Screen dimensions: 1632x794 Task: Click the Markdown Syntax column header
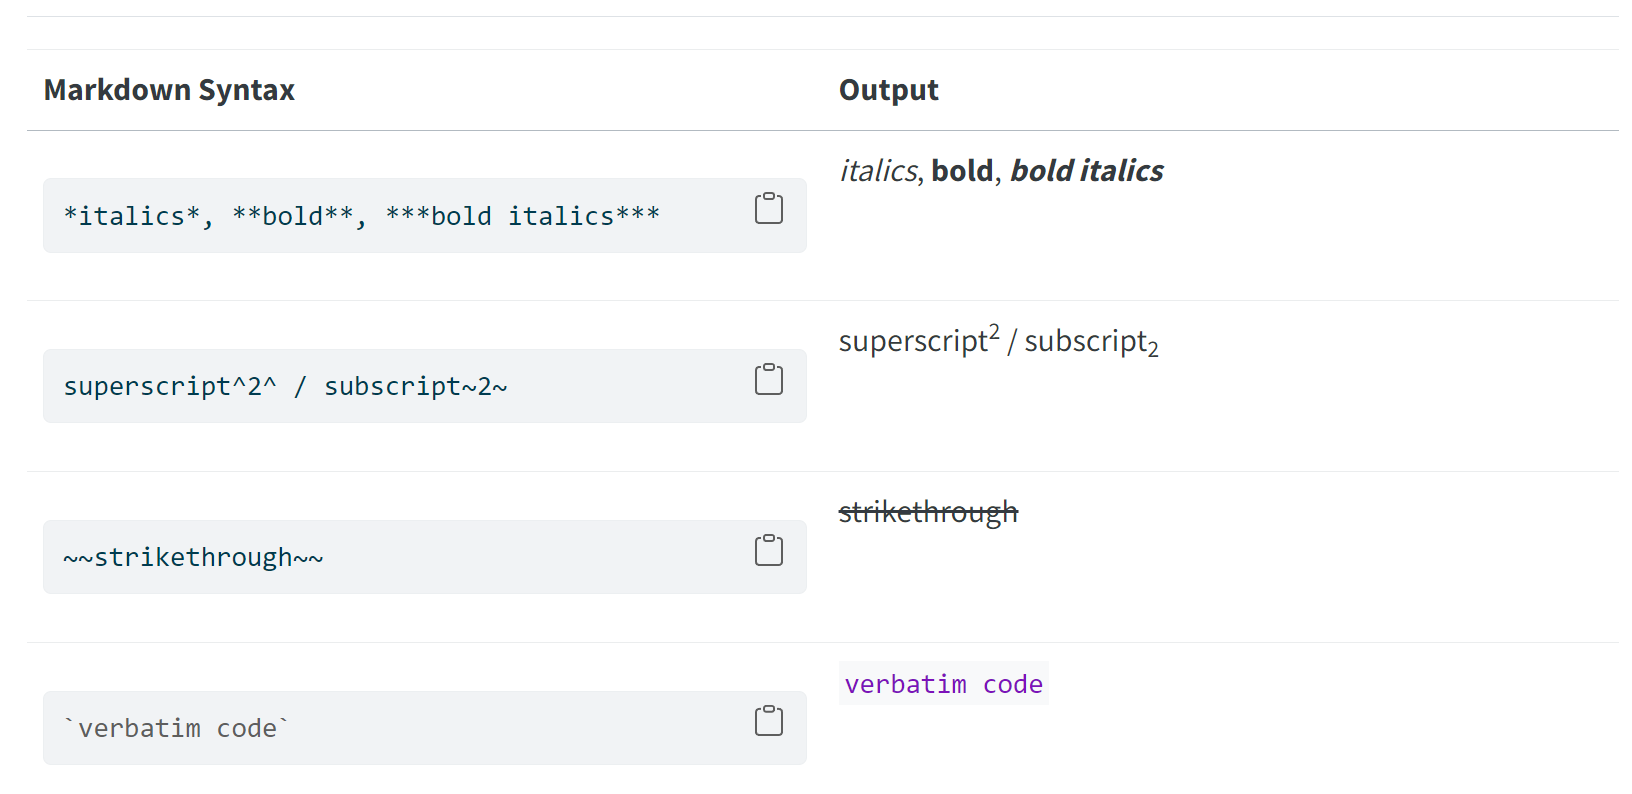click(x=169, y=90)
